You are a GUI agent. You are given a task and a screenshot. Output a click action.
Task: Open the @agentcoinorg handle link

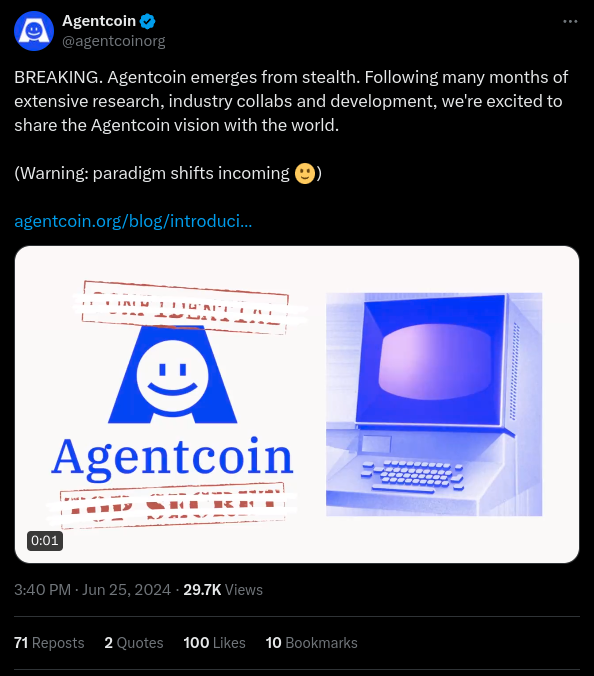click(x=114, y=41)
